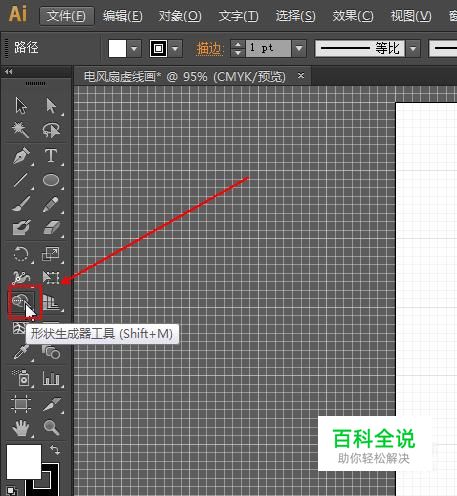457x496 pixels.
Task: Reset to default fill and stroke
Action: pyautogui.click(x=12, y=491)
